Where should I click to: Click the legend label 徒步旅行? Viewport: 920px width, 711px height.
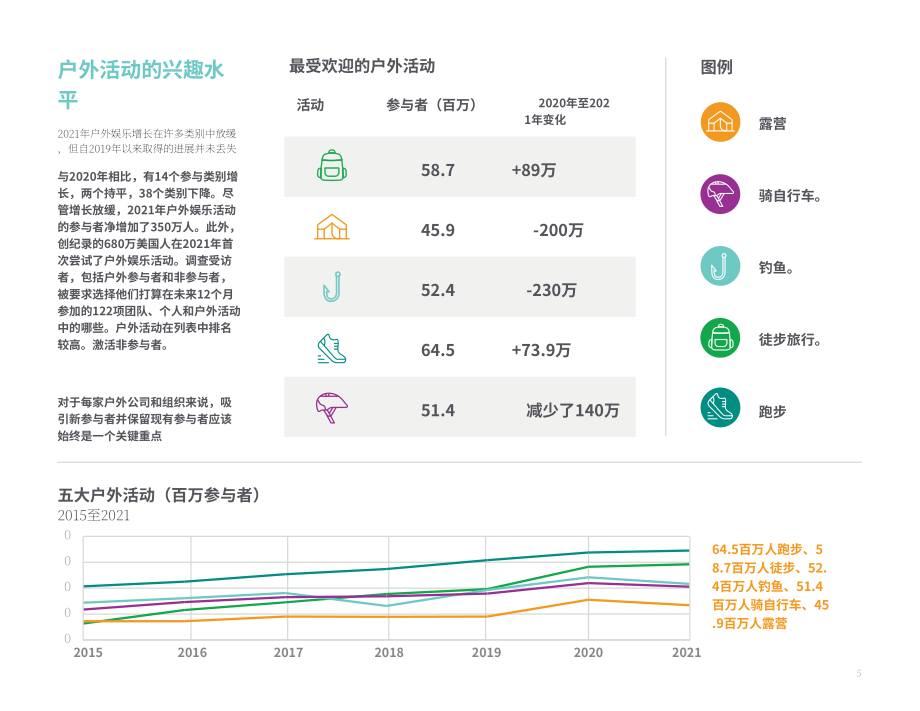(x=790, y=340)
